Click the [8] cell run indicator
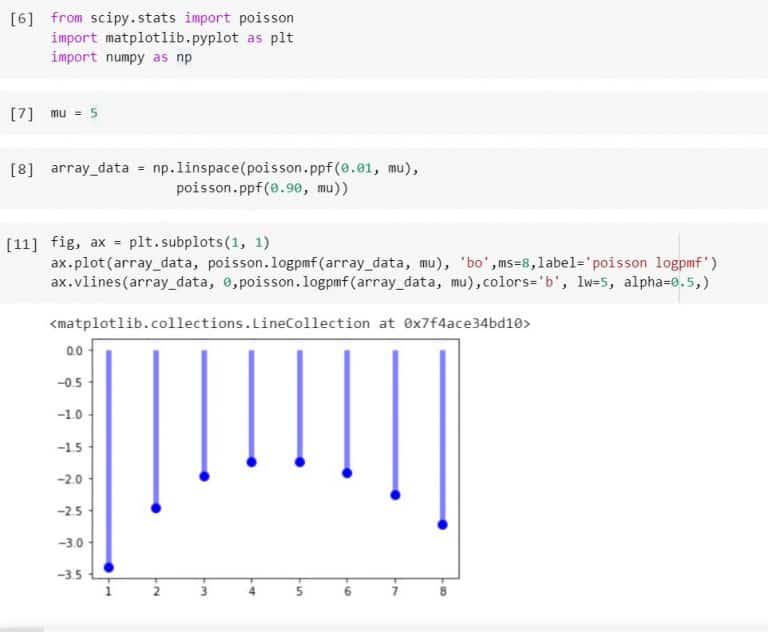Image resolution: width=768 pixels, height=632 pixels. [22, 170]
